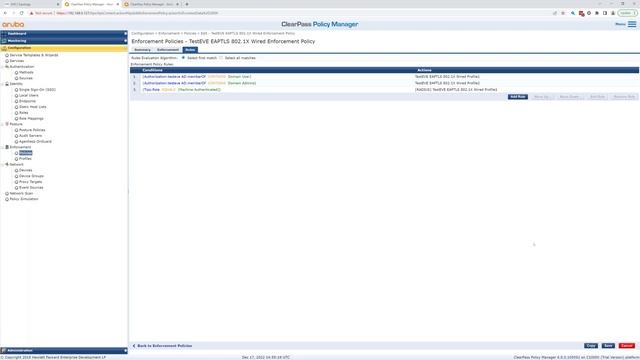This screenshot has height=360, width=640.
Task: Expand the Dashboard panel arrow
Action: [125, 33]
